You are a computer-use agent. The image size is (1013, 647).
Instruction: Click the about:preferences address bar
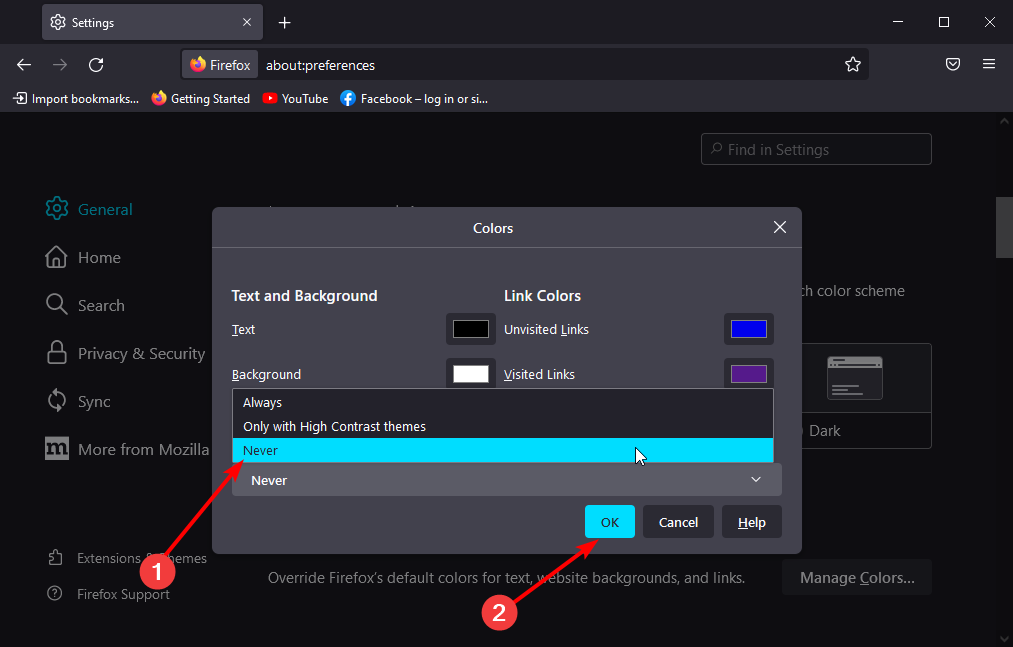pos(549,65)
